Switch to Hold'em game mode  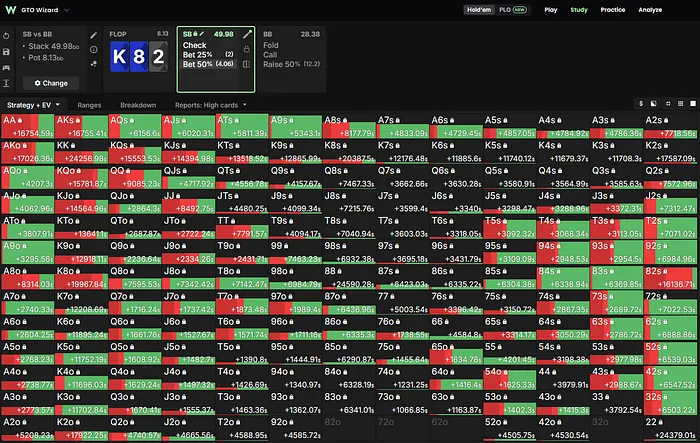pos(479,10)
